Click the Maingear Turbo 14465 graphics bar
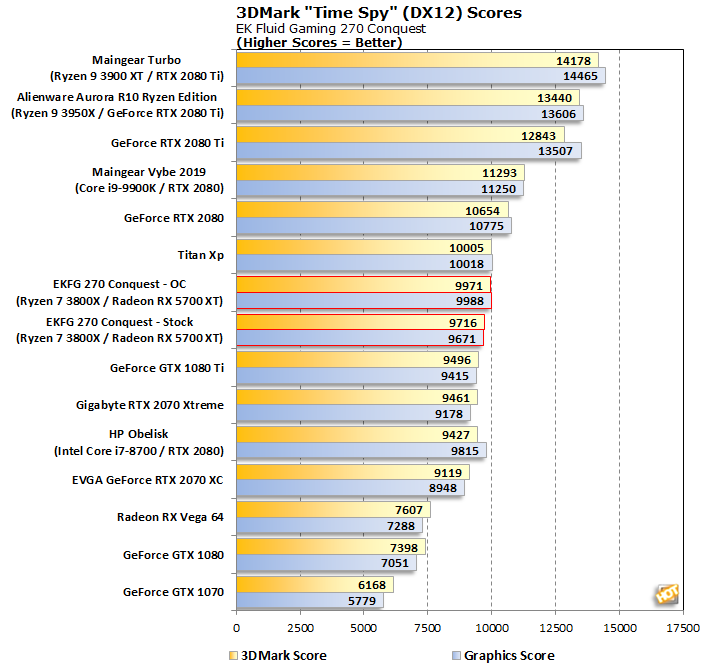The height and width of the screenshot is (669, 708). [x=420, y=76]
